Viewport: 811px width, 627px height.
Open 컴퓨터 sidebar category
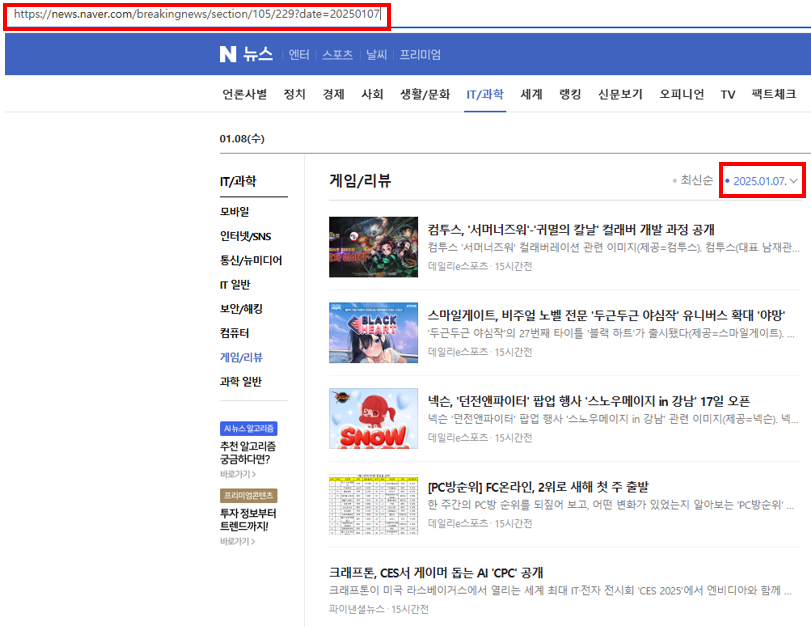(235, 333)
